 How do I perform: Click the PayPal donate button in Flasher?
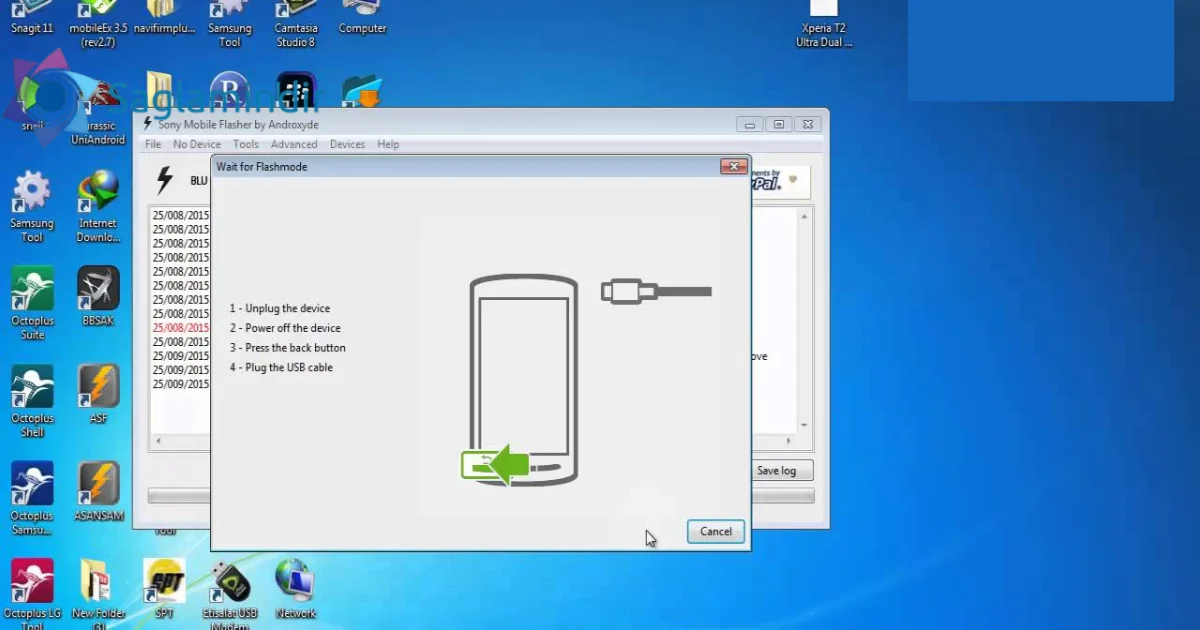click(x=779, y=181)
